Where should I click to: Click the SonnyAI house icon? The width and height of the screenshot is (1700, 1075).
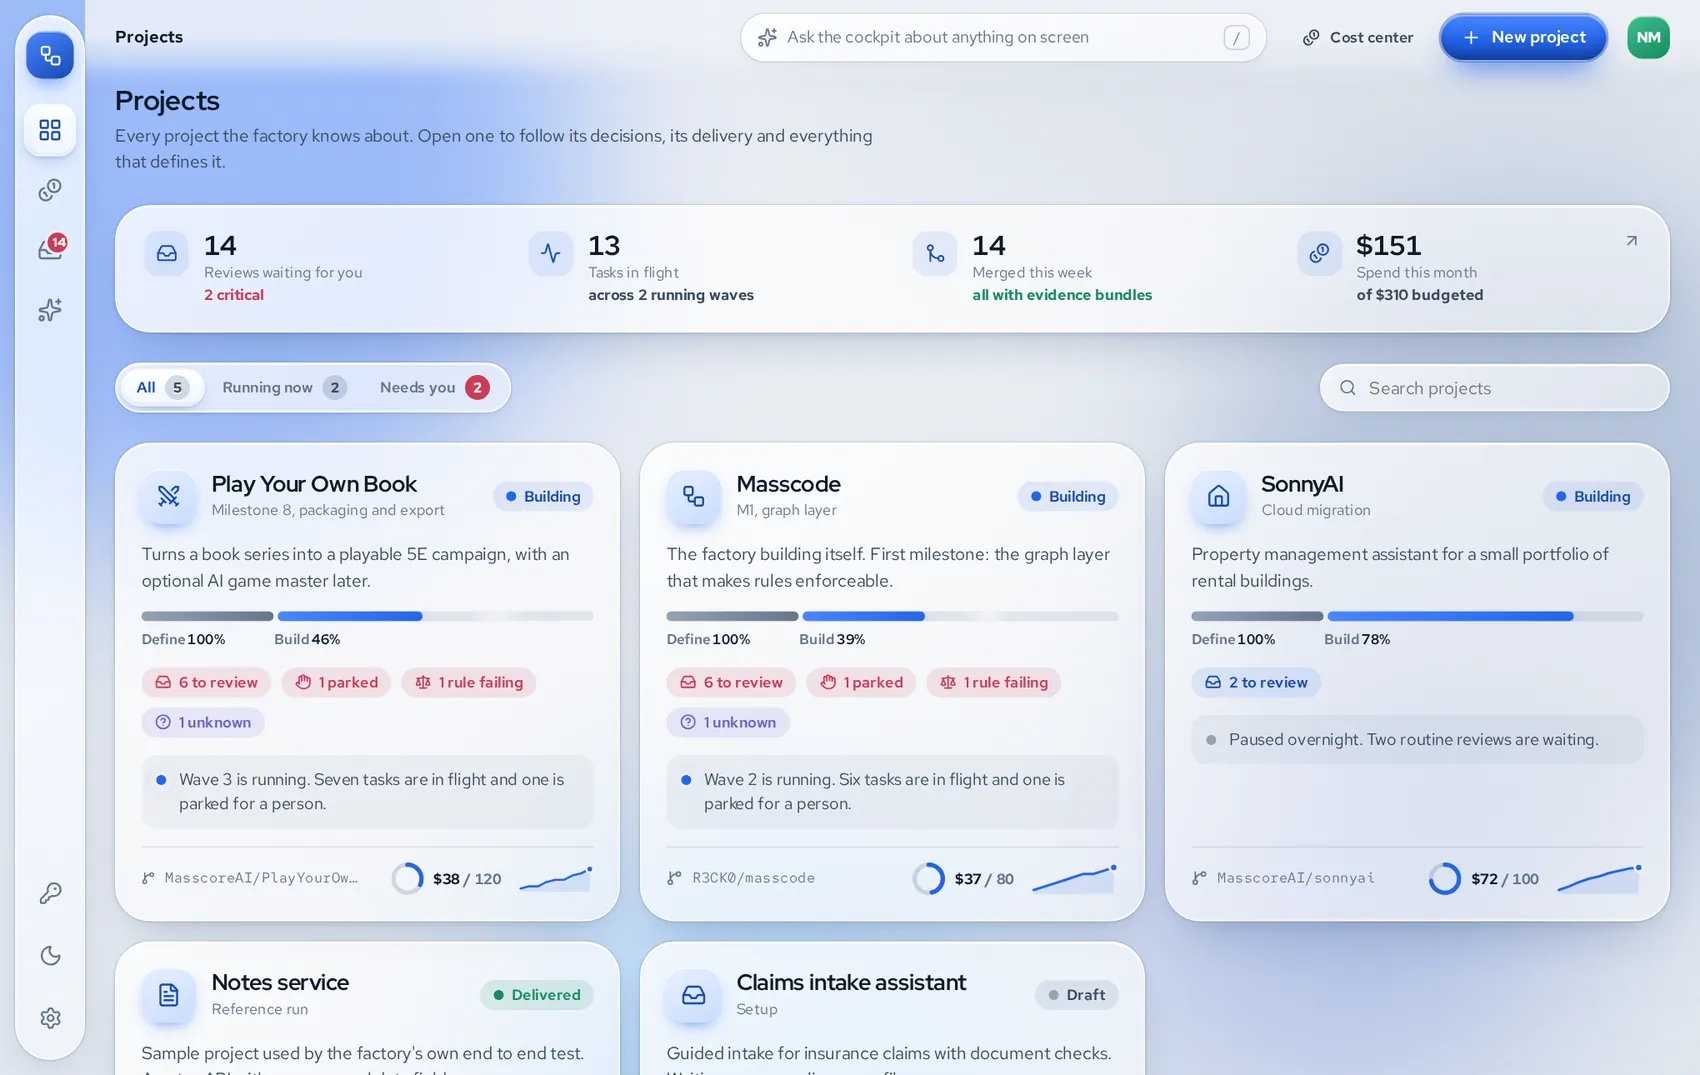[x=1218, y=496]
